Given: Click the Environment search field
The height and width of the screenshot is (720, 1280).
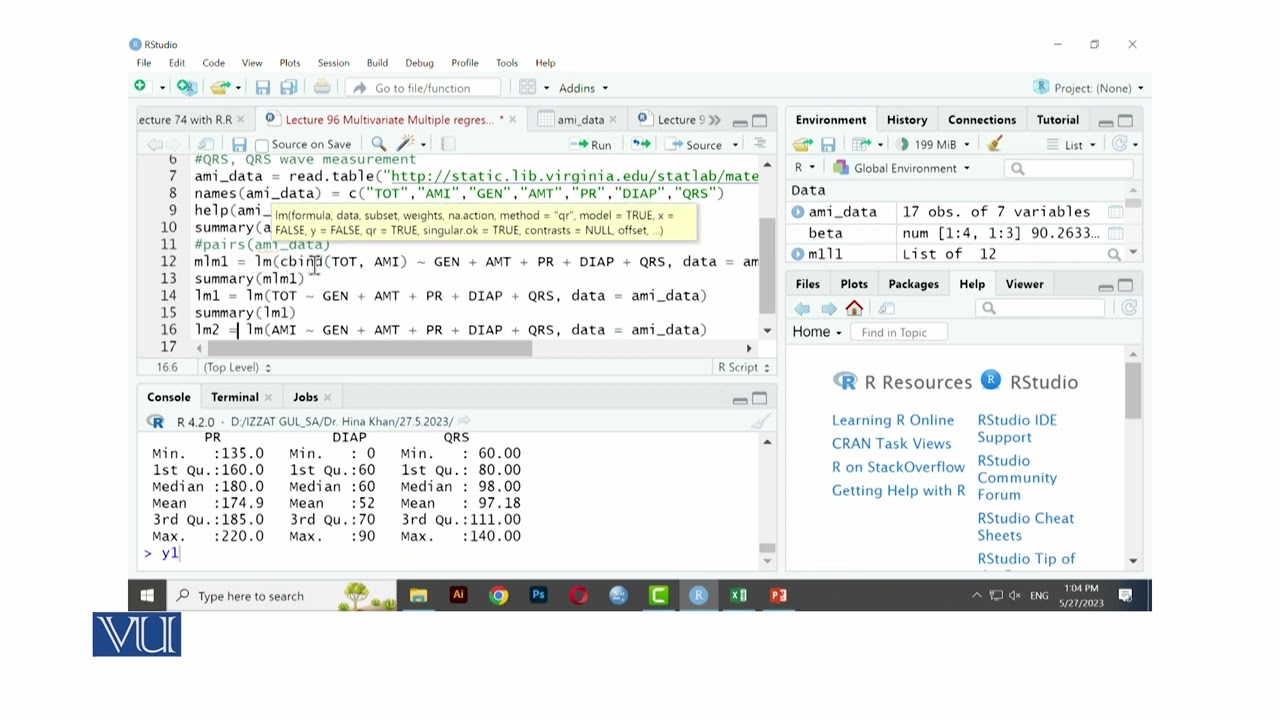Looking at the screenshot, I should (1069, 168).
